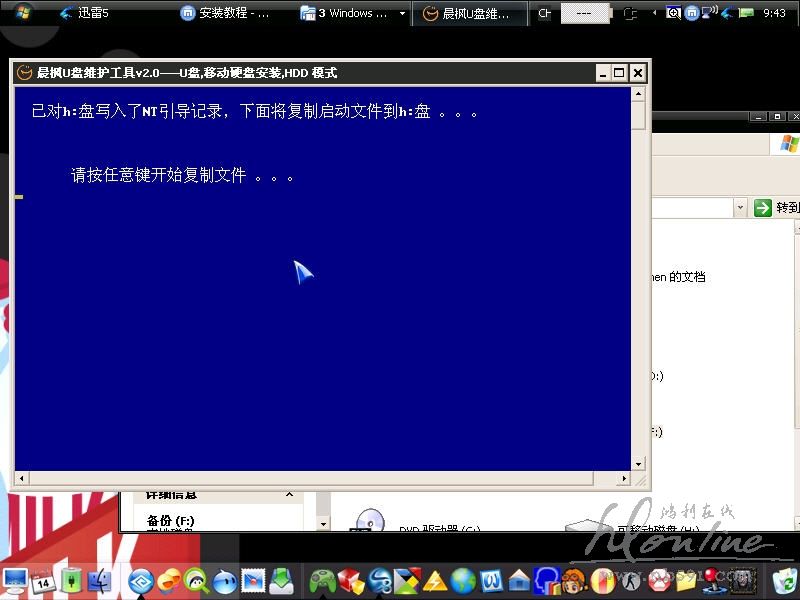Open the orange chat bubbles dock icon
This screenshot has width=800, height=600.
(x=169, y=582)
